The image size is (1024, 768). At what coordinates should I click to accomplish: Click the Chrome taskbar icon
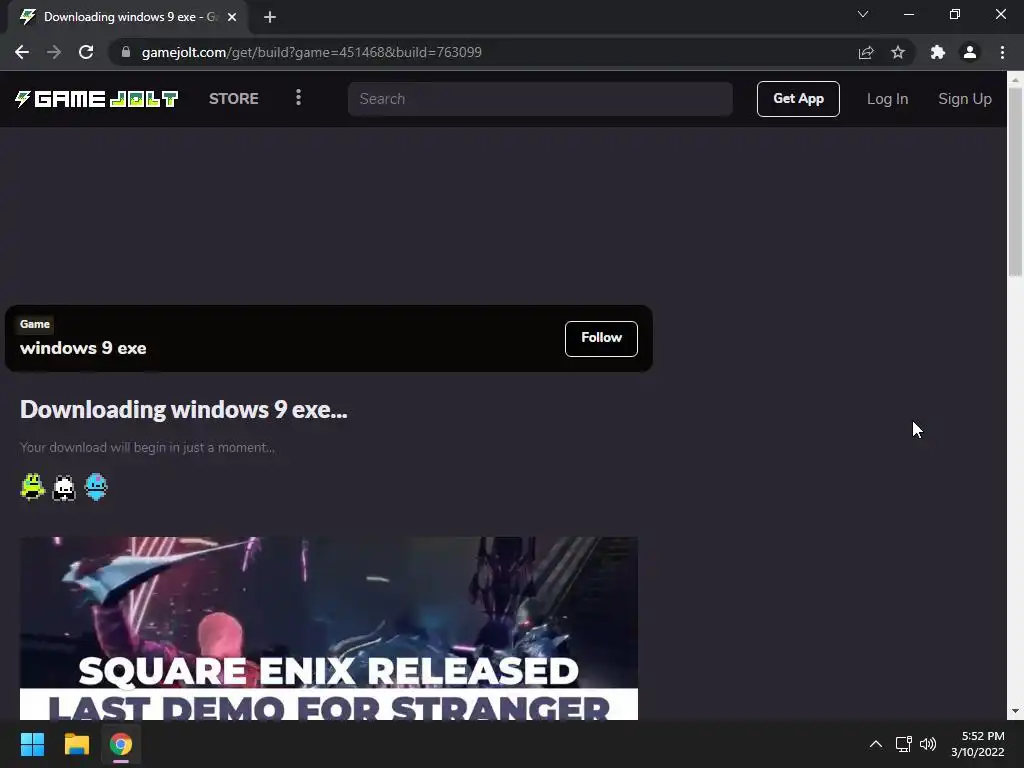(121, 744)
